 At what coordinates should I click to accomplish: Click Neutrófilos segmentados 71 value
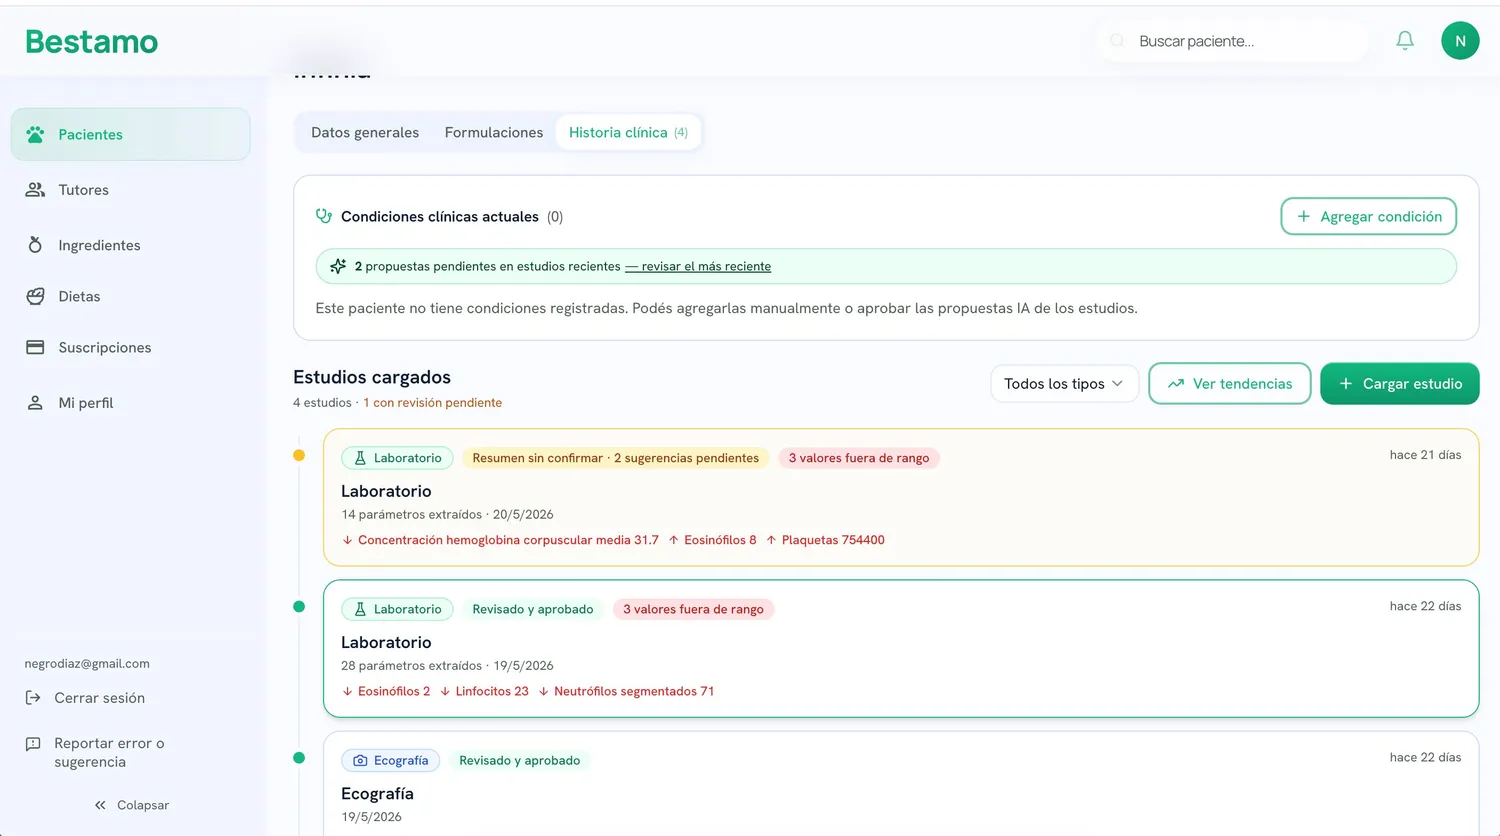(x=626, y=691)
